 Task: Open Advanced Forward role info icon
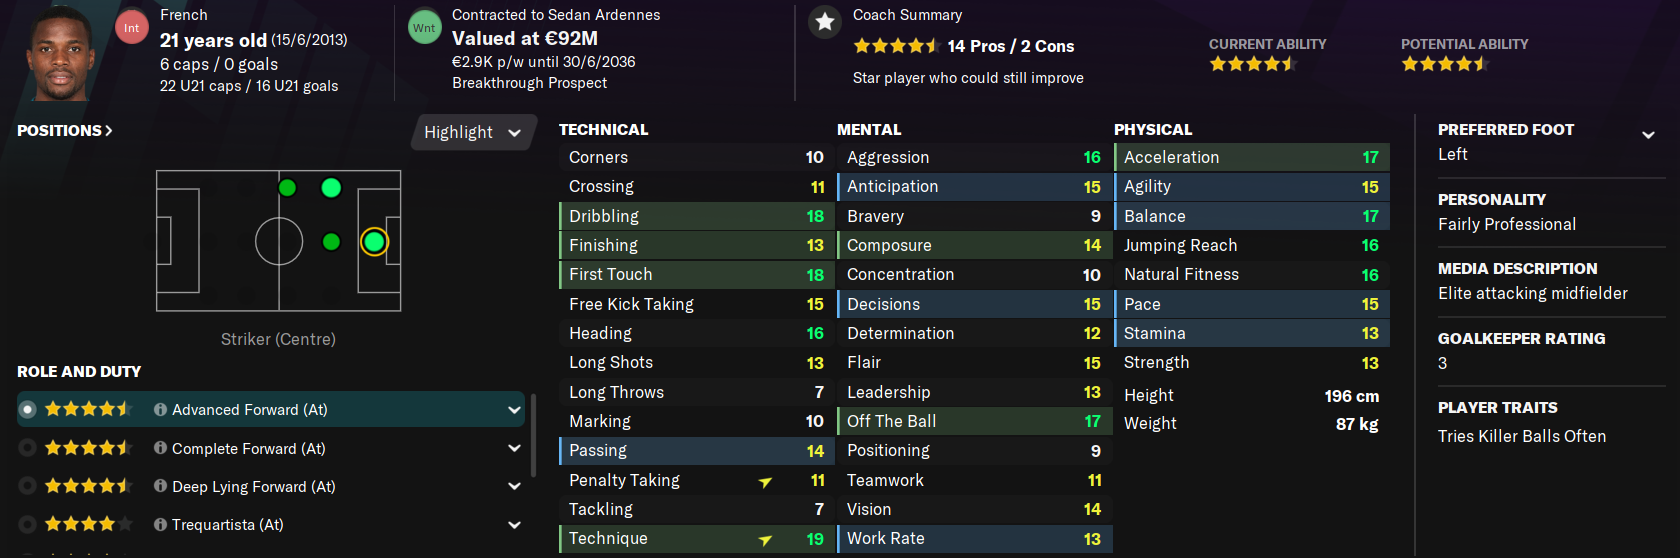coord(160,410)
